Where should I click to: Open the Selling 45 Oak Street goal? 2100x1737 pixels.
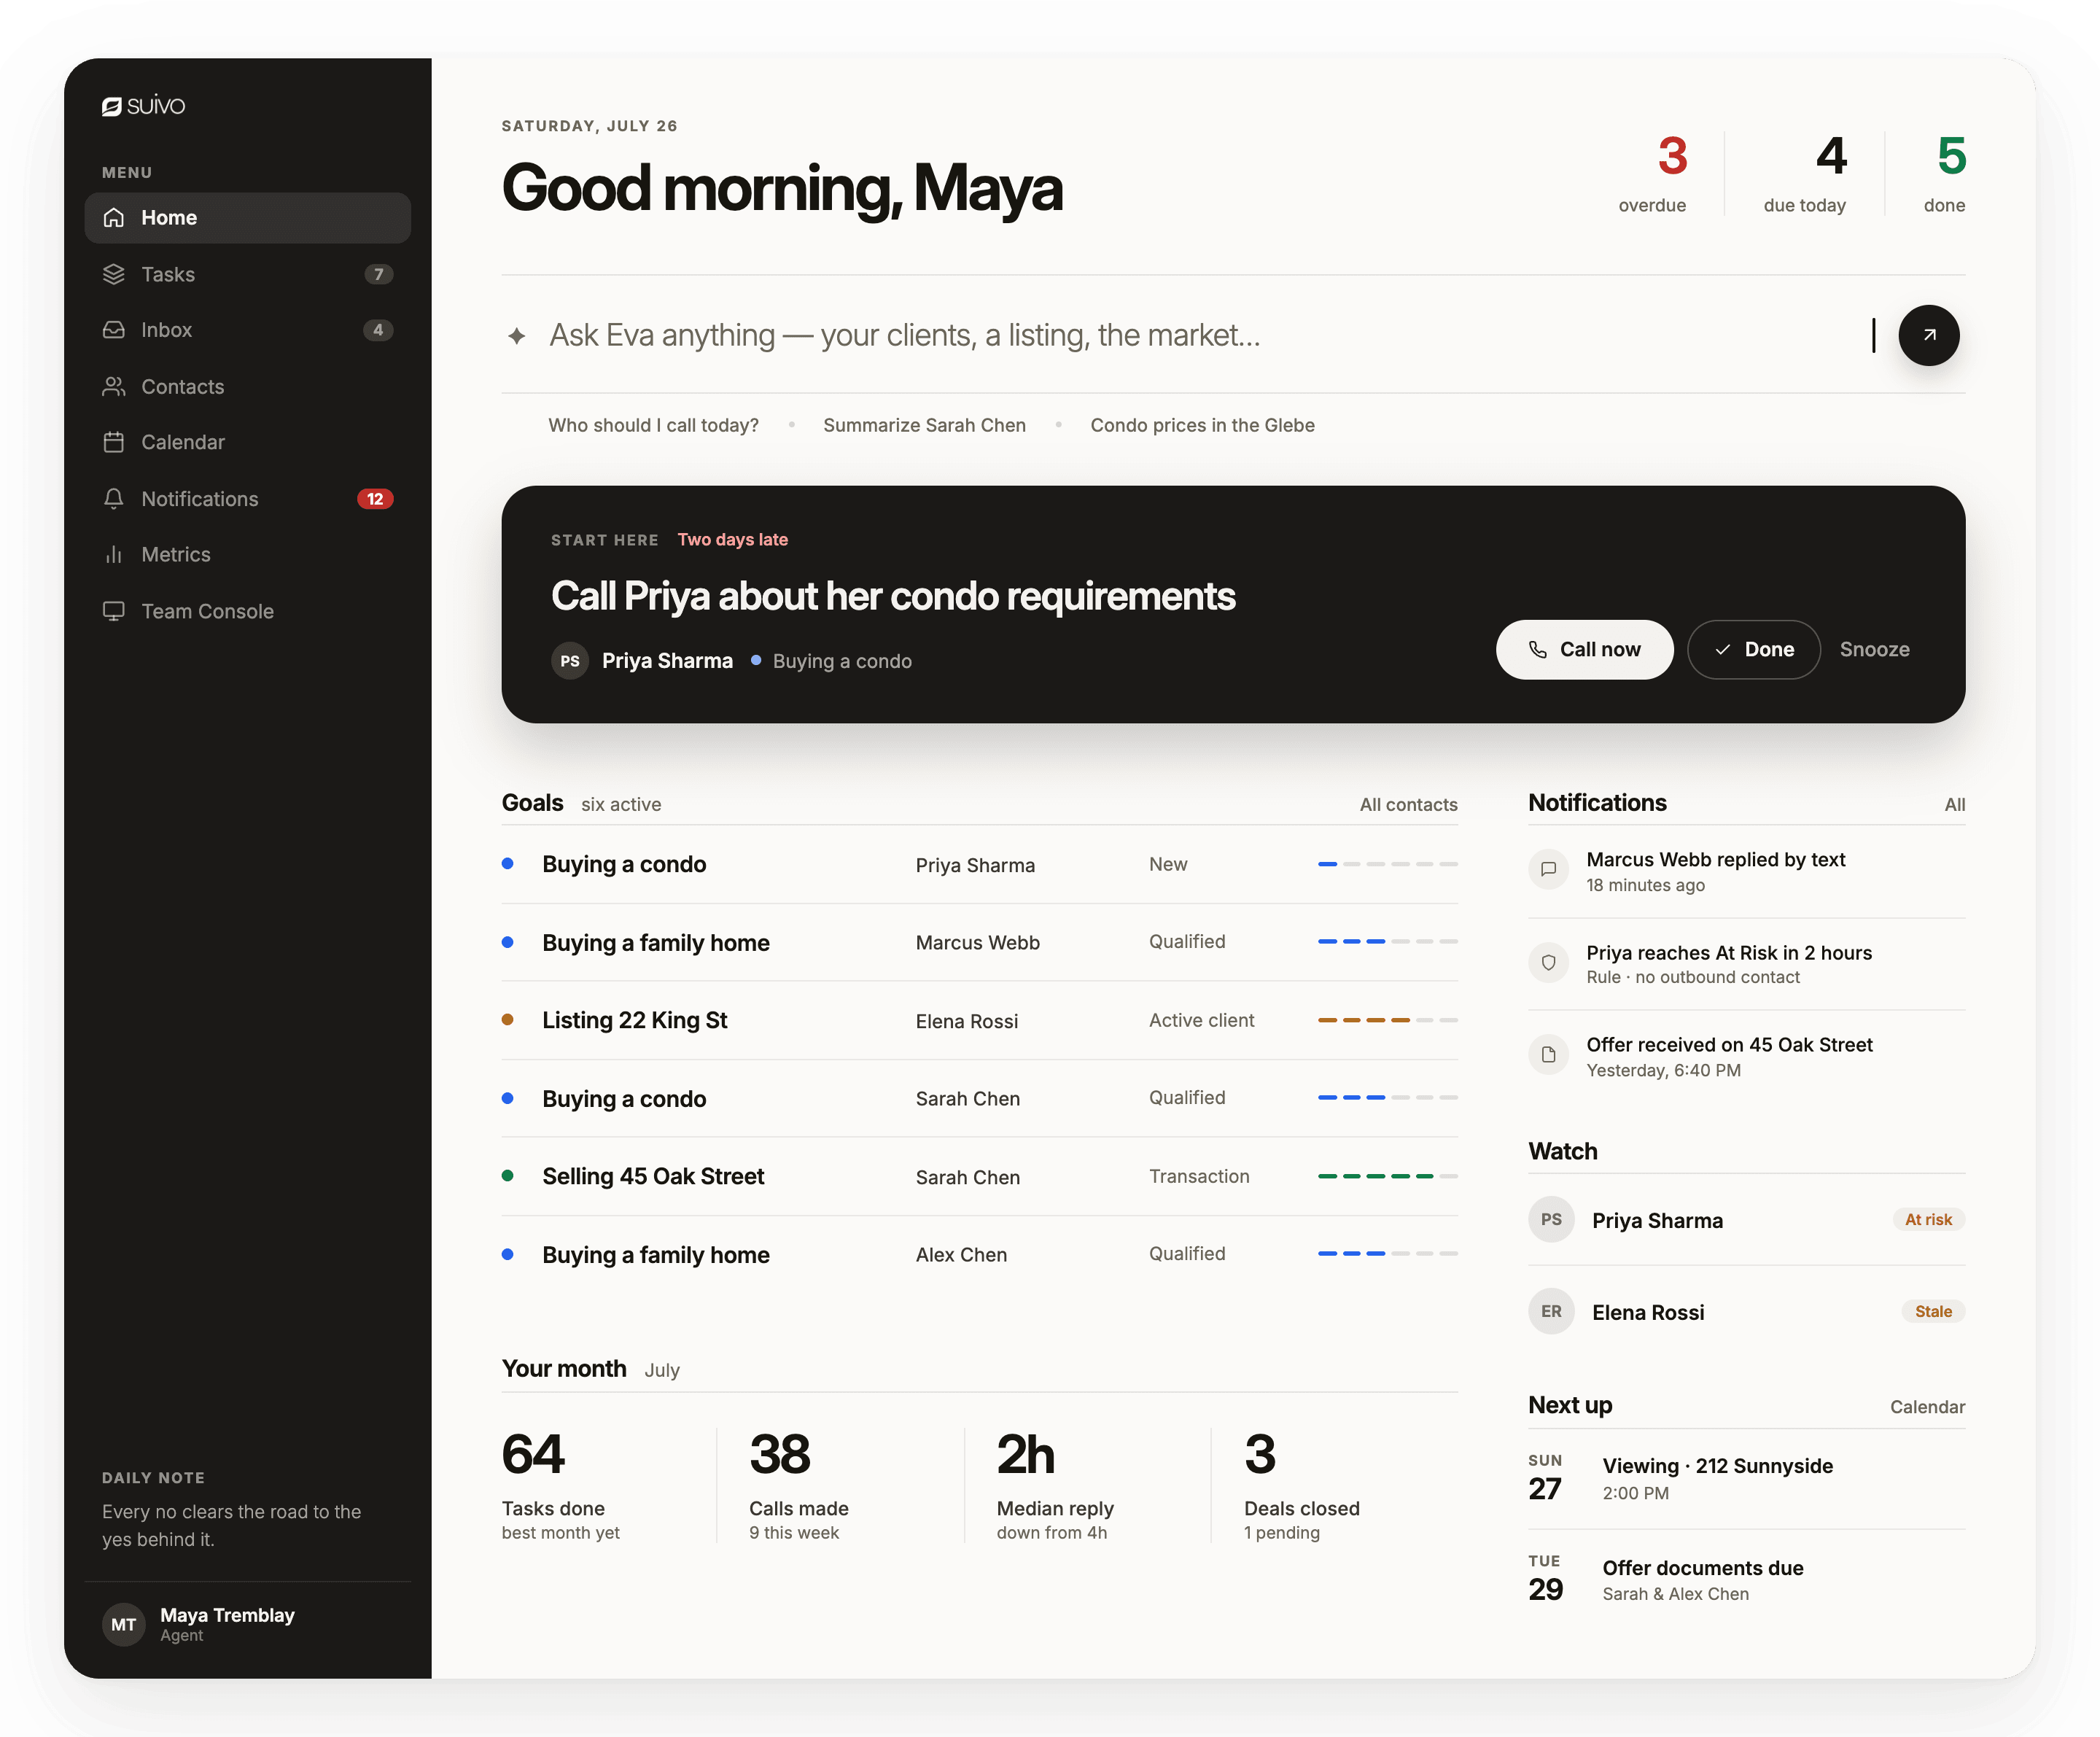979,1176
